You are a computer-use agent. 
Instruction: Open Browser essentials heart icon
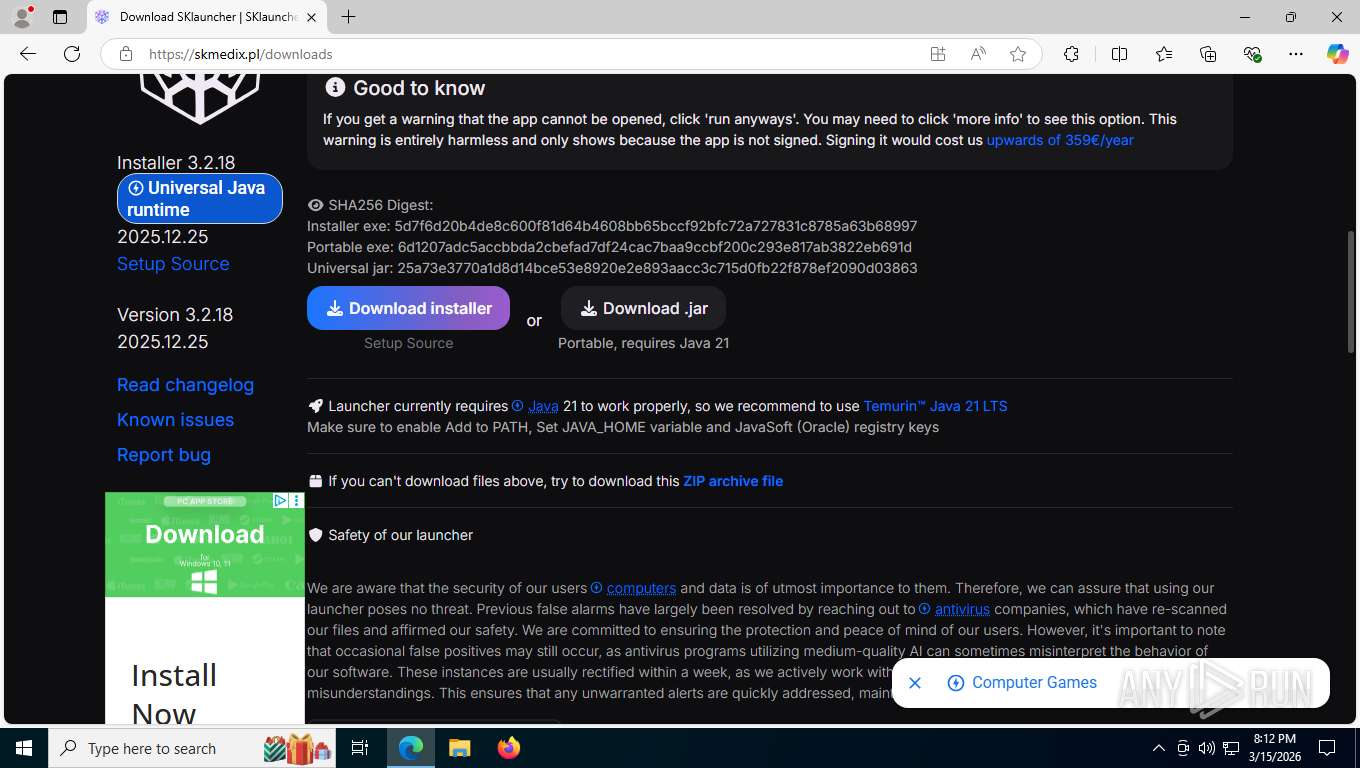pos(1252,54)
